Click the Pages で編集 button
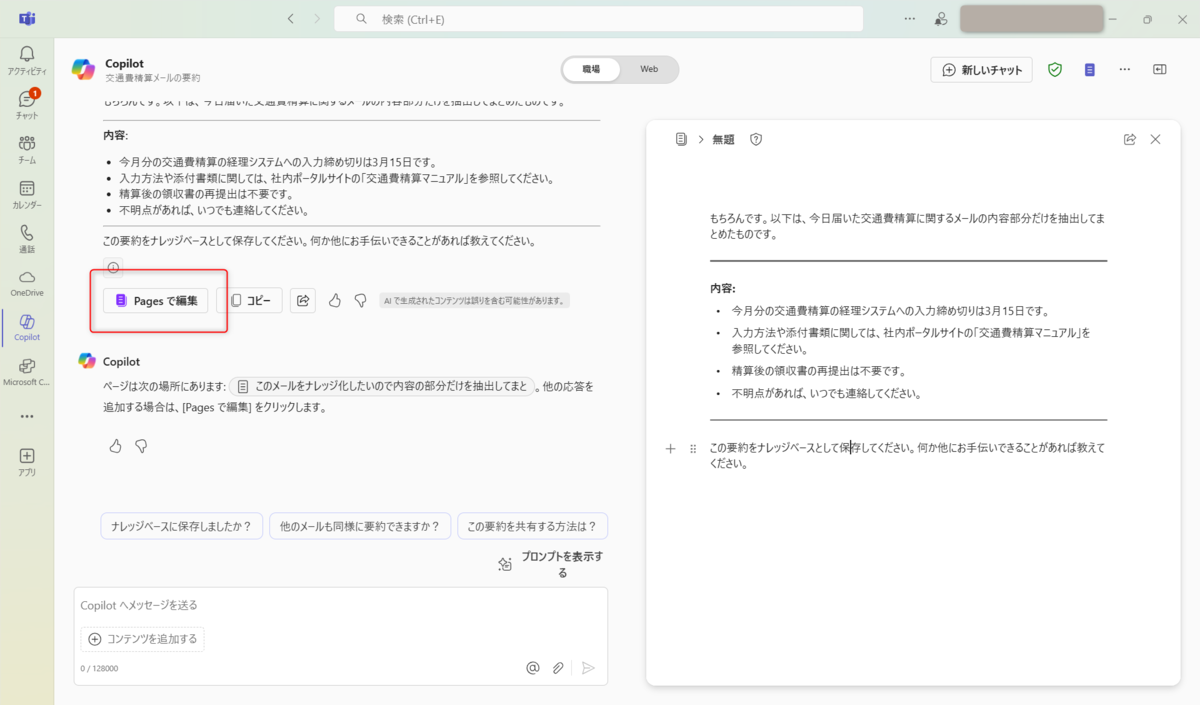This screenshot has width=1200, height=705. tap(156, 300)
